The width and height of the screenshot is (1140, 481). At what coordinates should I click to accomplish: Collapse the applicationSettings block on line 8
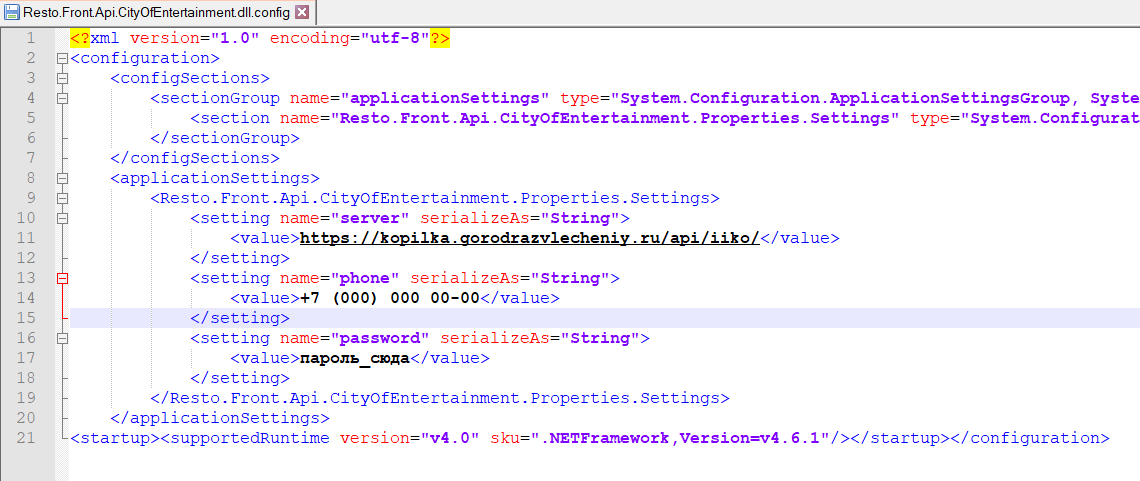click(x=62, y=178)
